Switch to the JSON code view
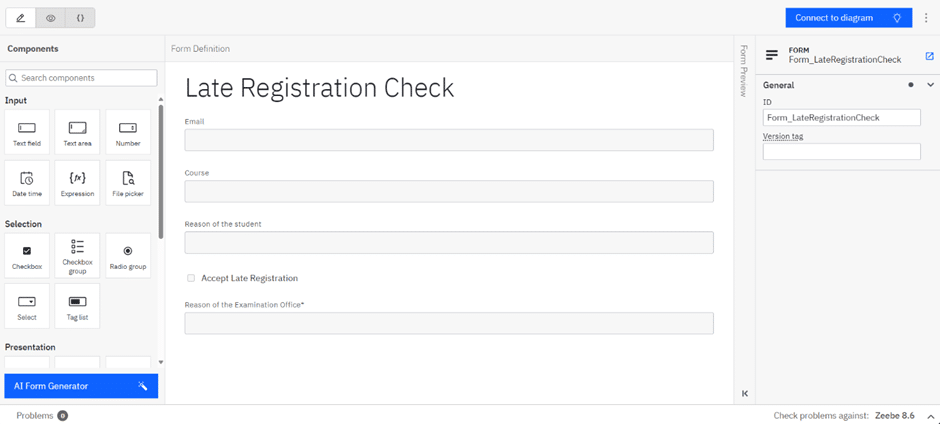940x424 pixels. point(80,18)
